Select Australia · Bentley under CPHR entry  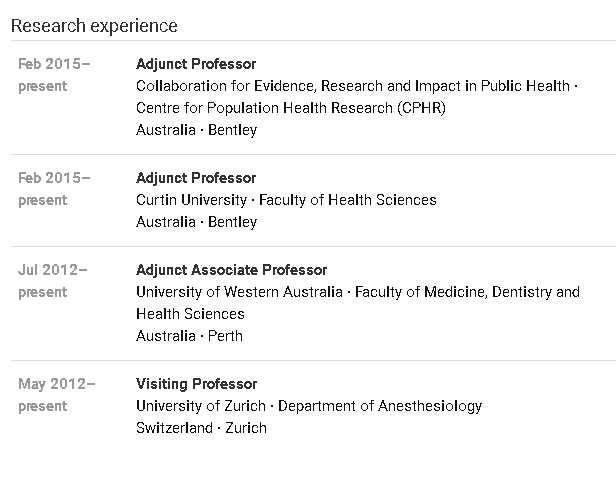pyautogui.click(x=196, y=130)
